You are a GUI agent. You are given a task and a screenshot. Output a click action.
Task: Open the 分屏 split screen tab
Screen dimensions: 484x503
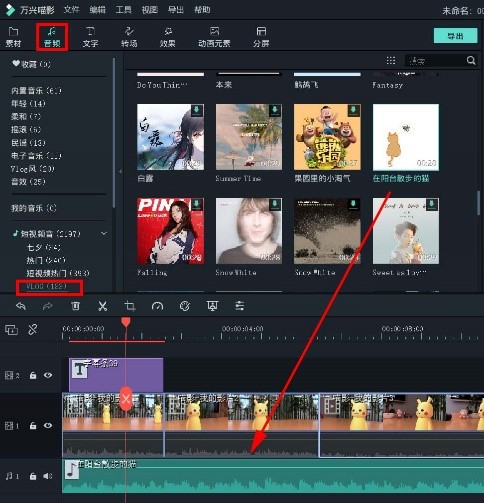click(x=261, y=37)
